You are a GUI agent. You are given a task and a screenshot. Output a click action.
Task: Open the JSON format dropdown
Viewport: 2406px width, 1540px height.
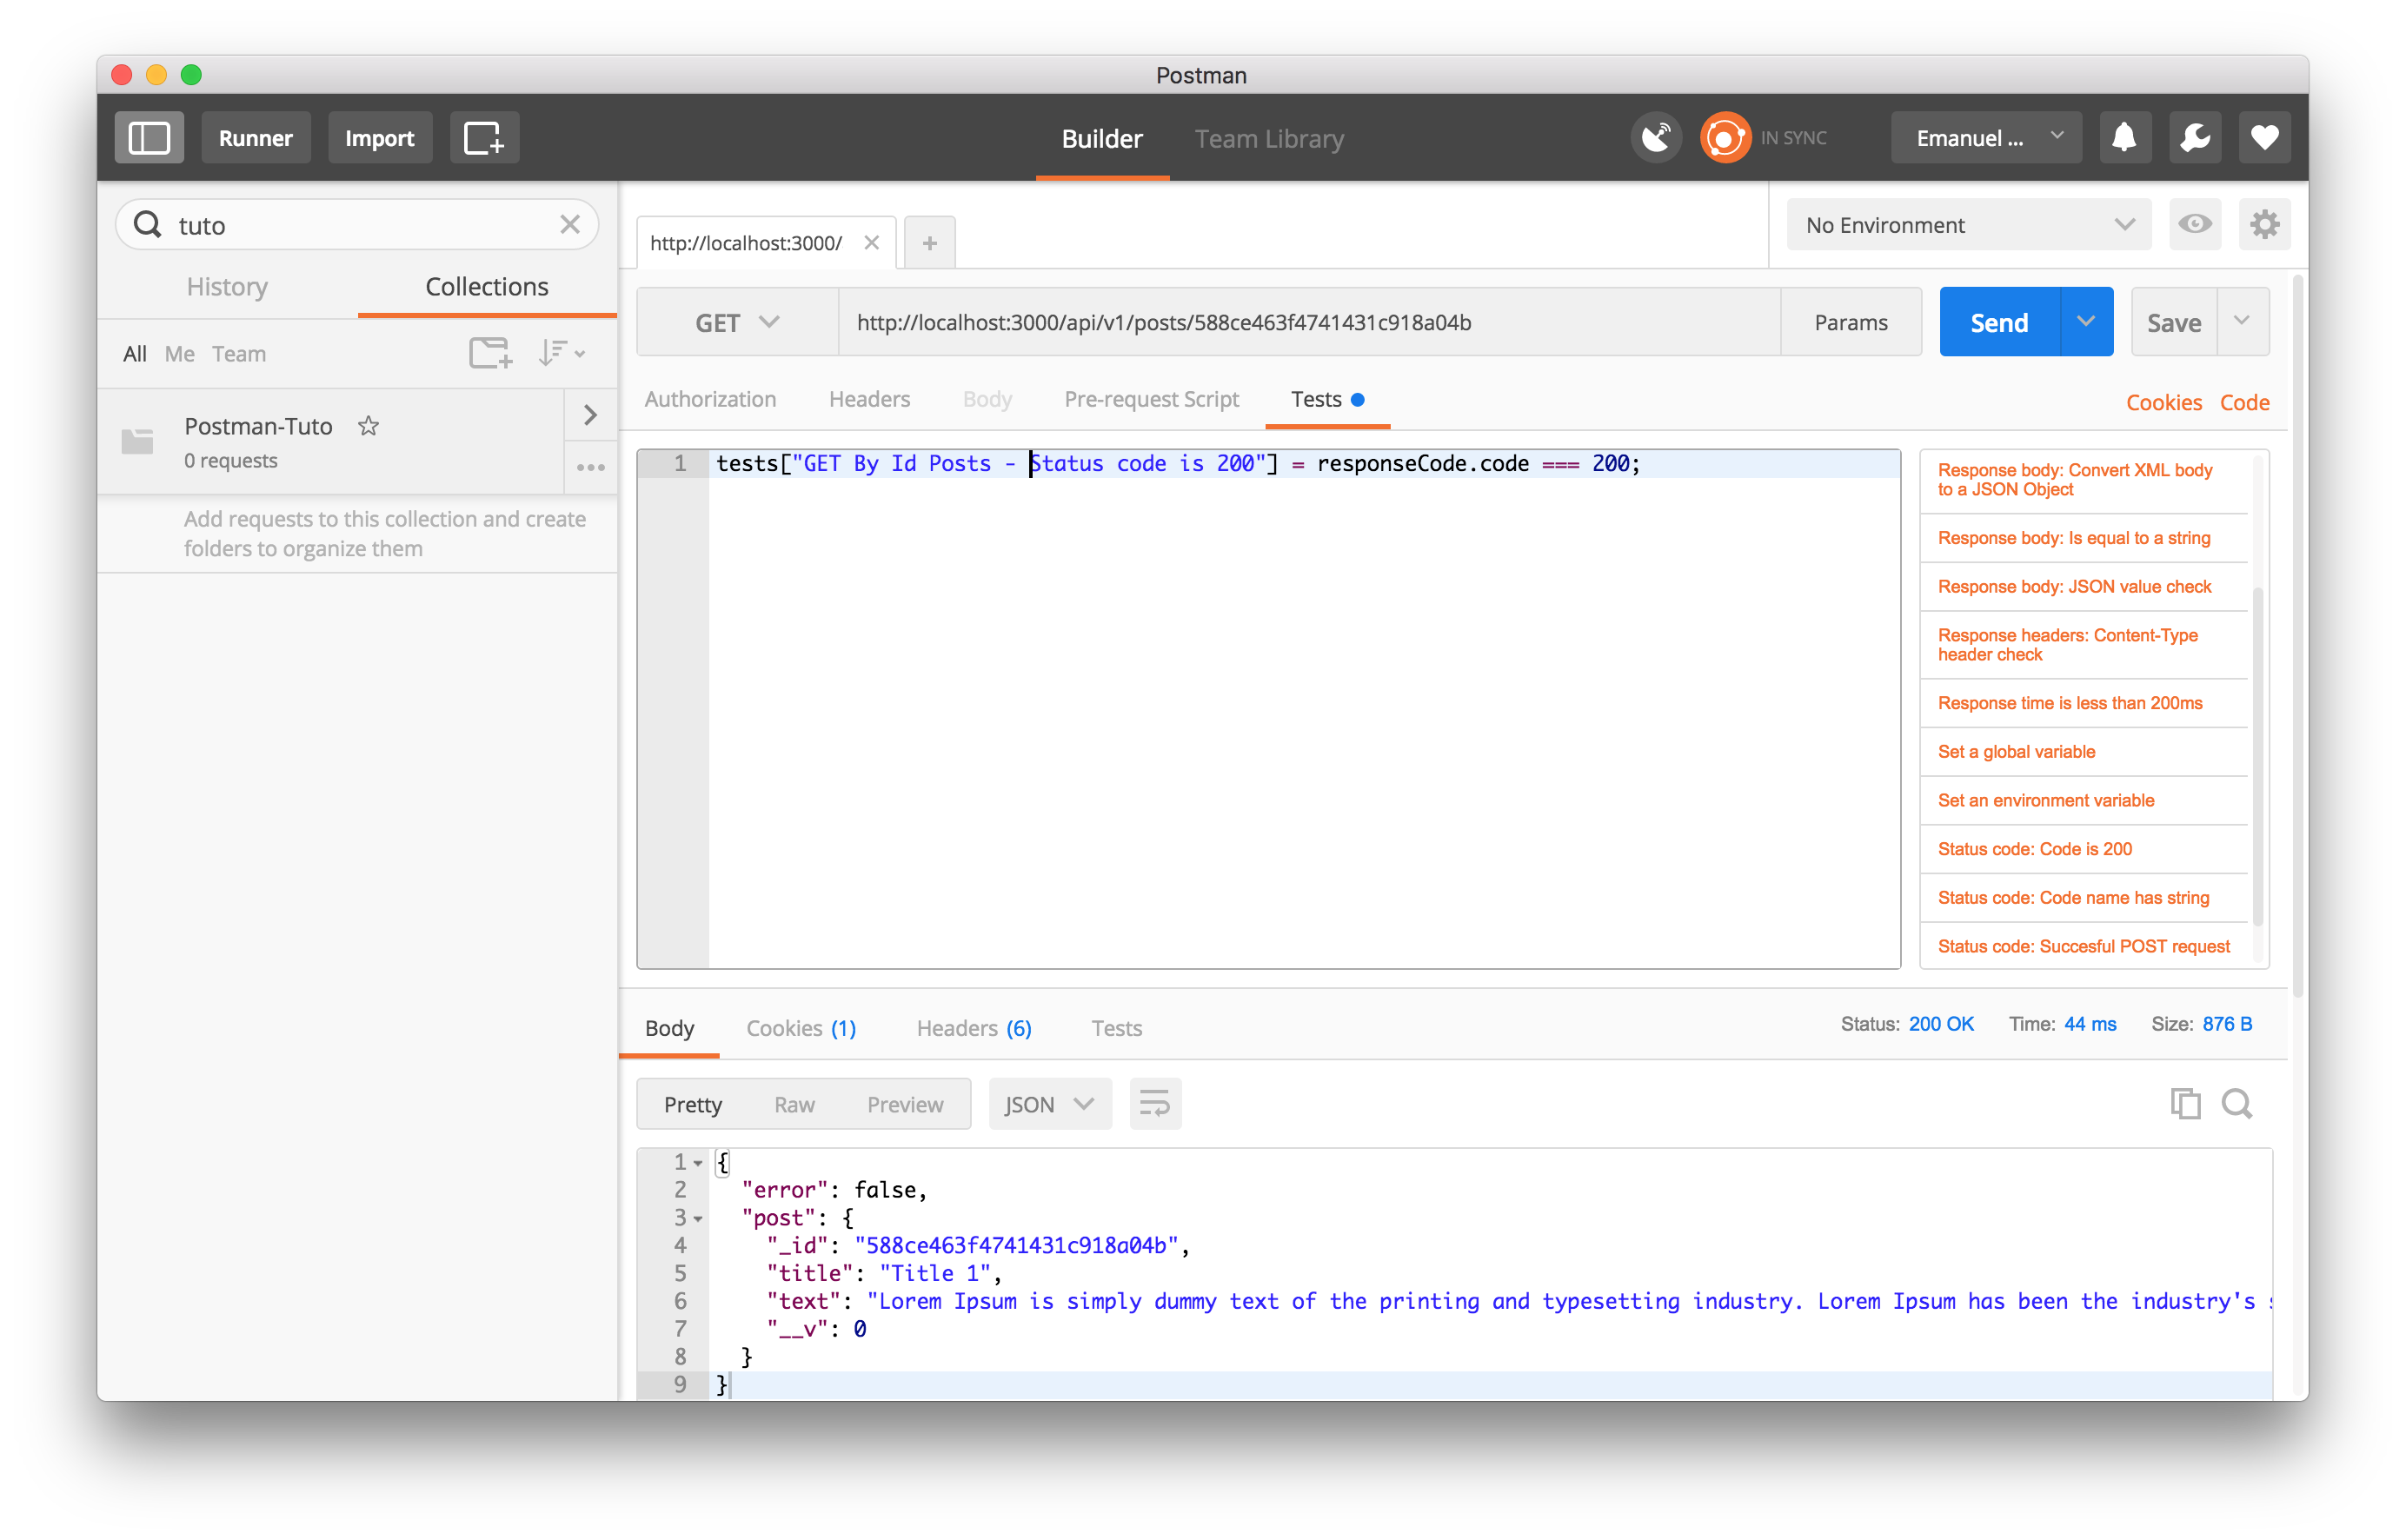1049,1104
